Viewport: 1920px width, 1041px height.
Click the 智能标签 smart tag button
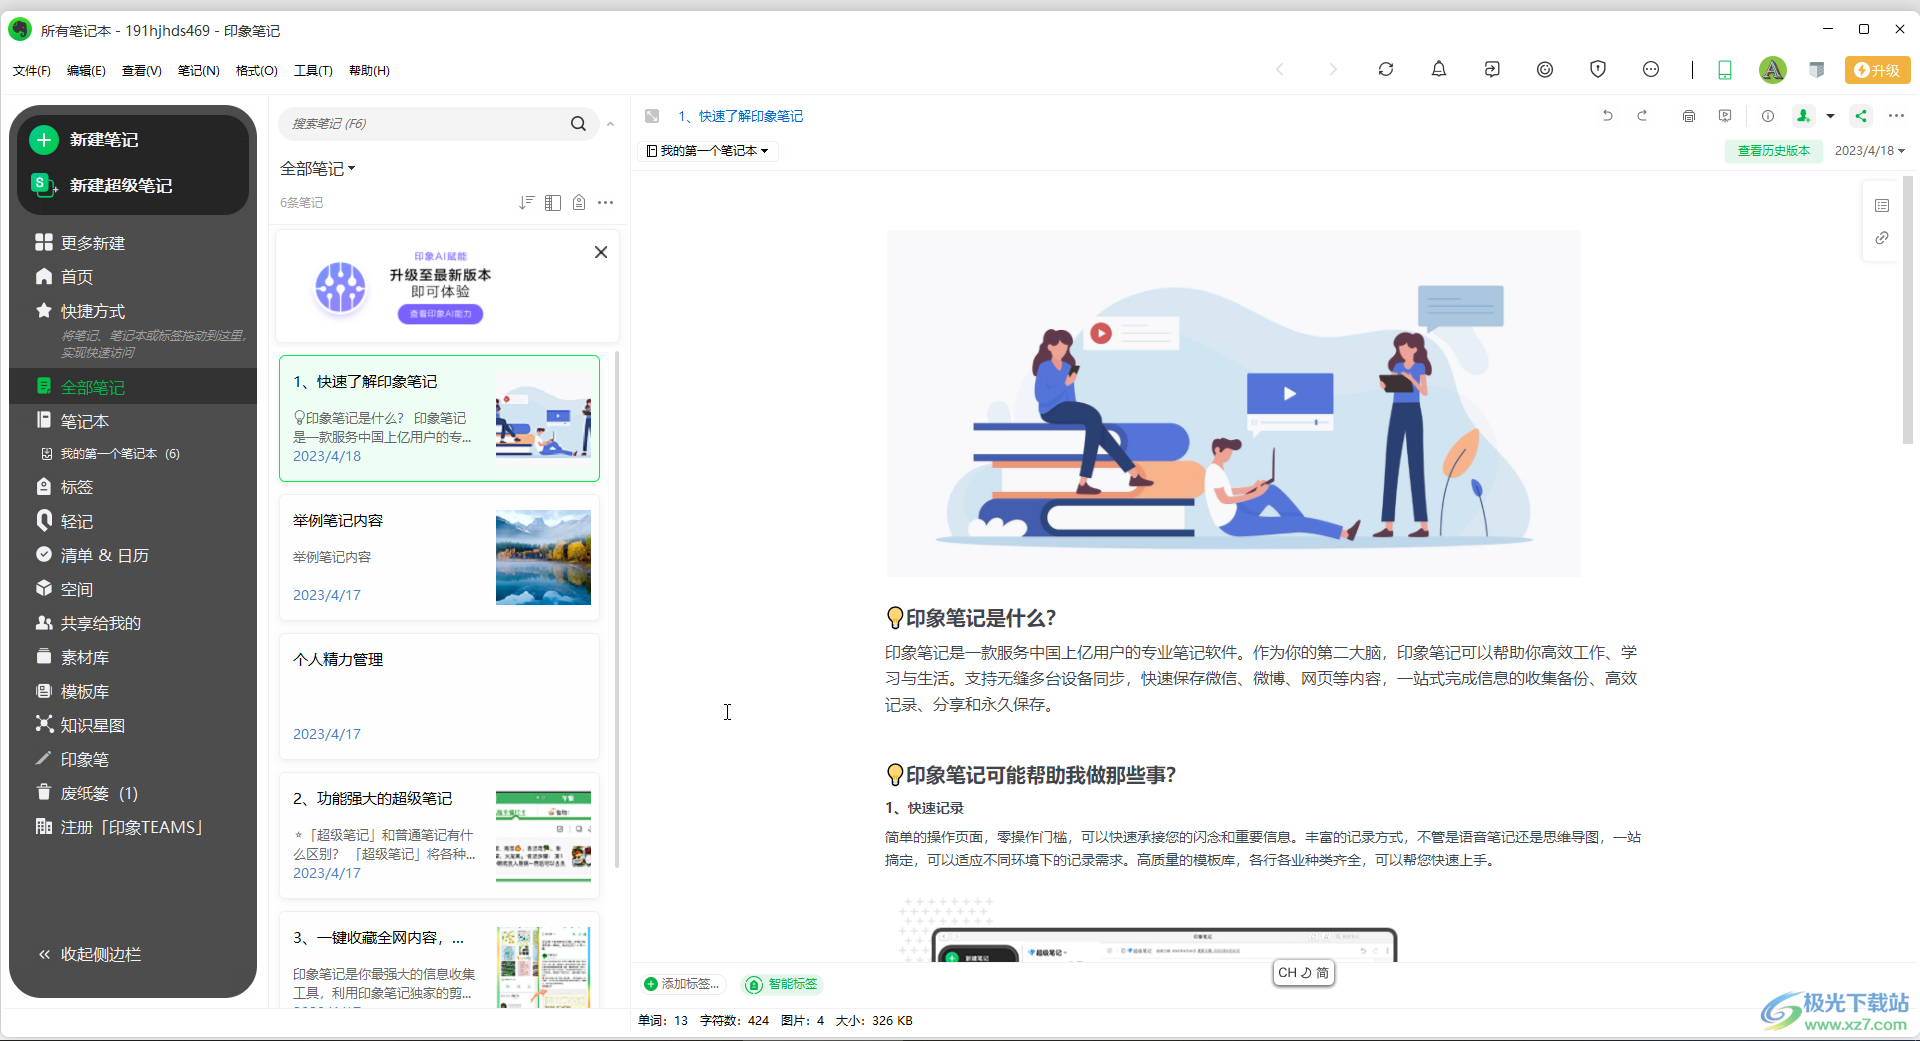tap(782, 984)
